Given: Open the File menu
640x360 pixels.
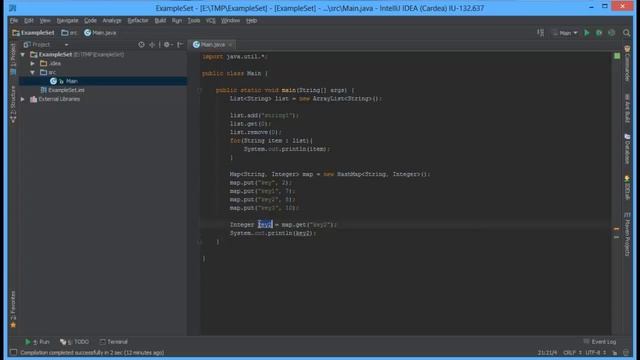Looking at the screenshot, I should [x=14, y=20].
